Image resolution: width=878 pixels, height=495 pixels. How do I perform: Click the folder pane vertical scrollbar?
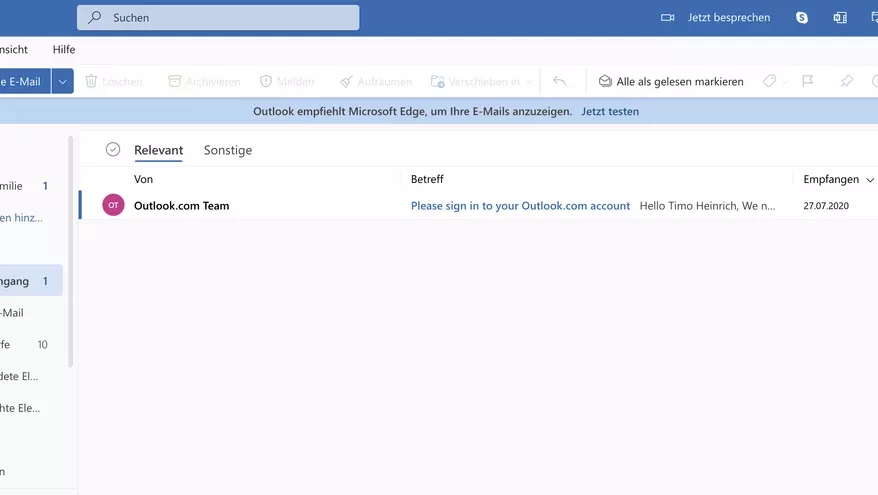(71, 252)
